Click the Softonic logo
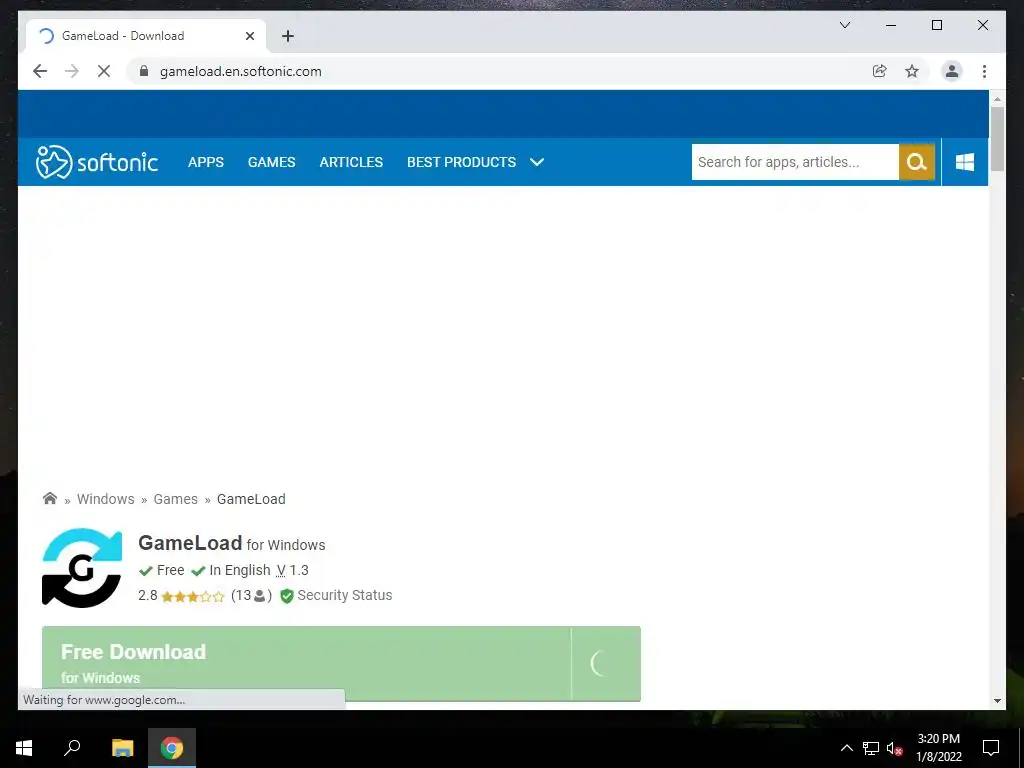This screenshot has width=1024, height=768. coord(97,162)
